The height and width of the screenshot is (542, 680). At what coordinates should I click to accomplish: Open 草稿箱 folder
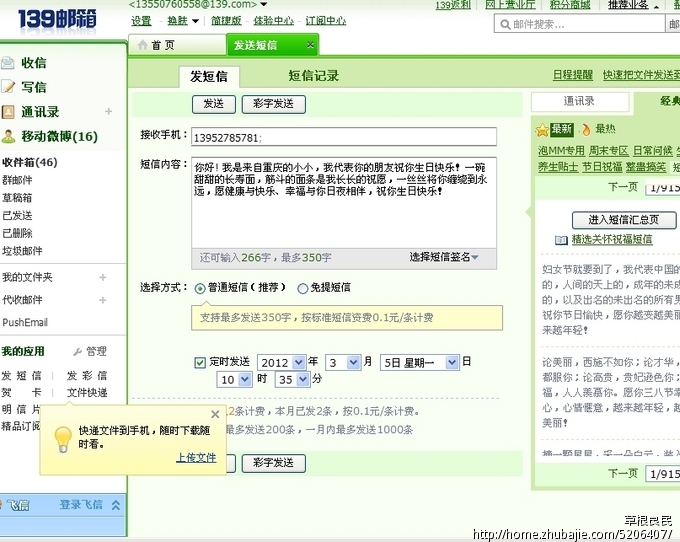tap(17, 198)
